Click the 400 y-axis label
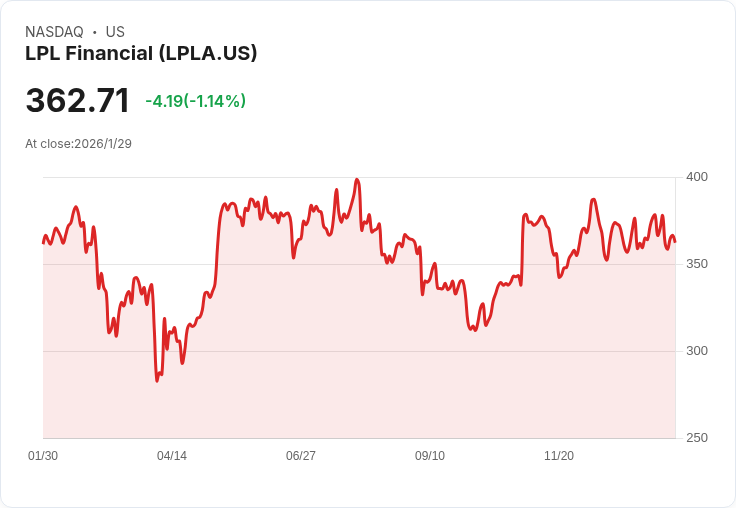 coord(697,177)
